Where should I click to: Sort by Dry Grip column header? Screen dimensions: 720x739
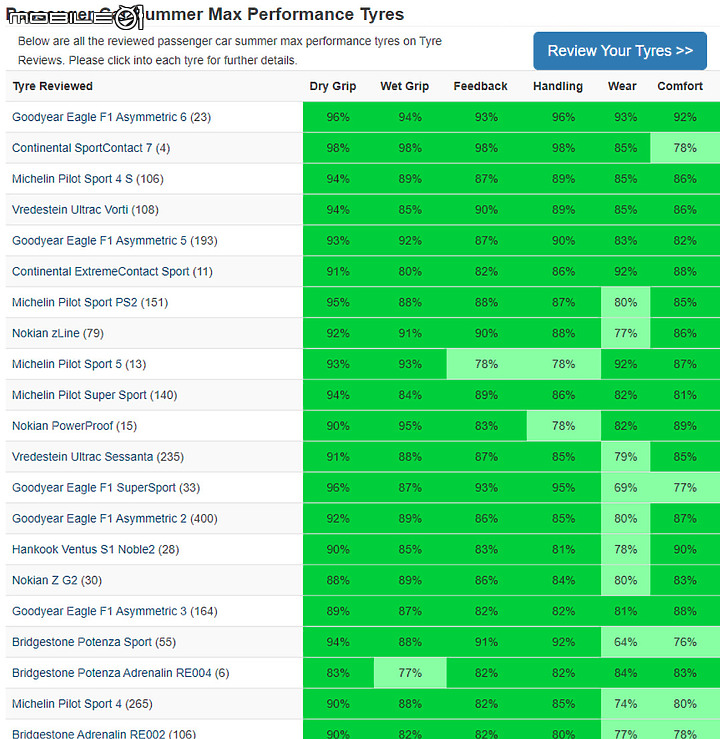(x=333, y=86)
